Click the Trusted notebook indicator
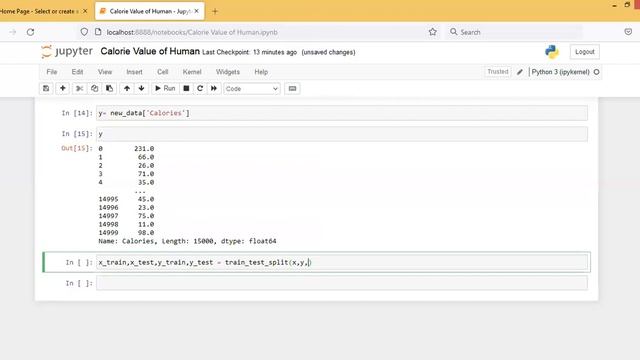 (x=498, y=72)
